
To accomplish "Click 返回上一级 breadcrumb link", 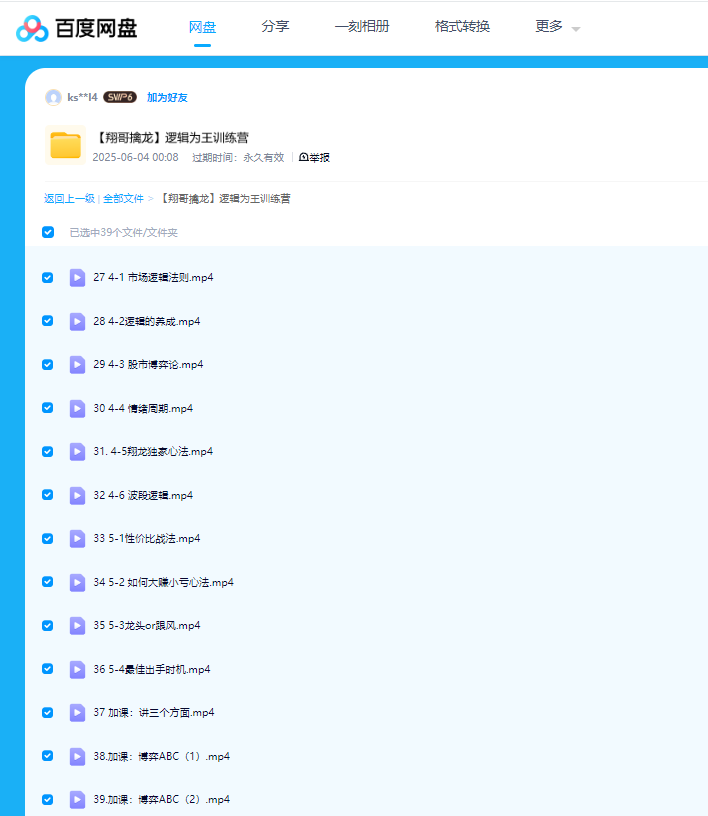I will click(x=69, y=198).
